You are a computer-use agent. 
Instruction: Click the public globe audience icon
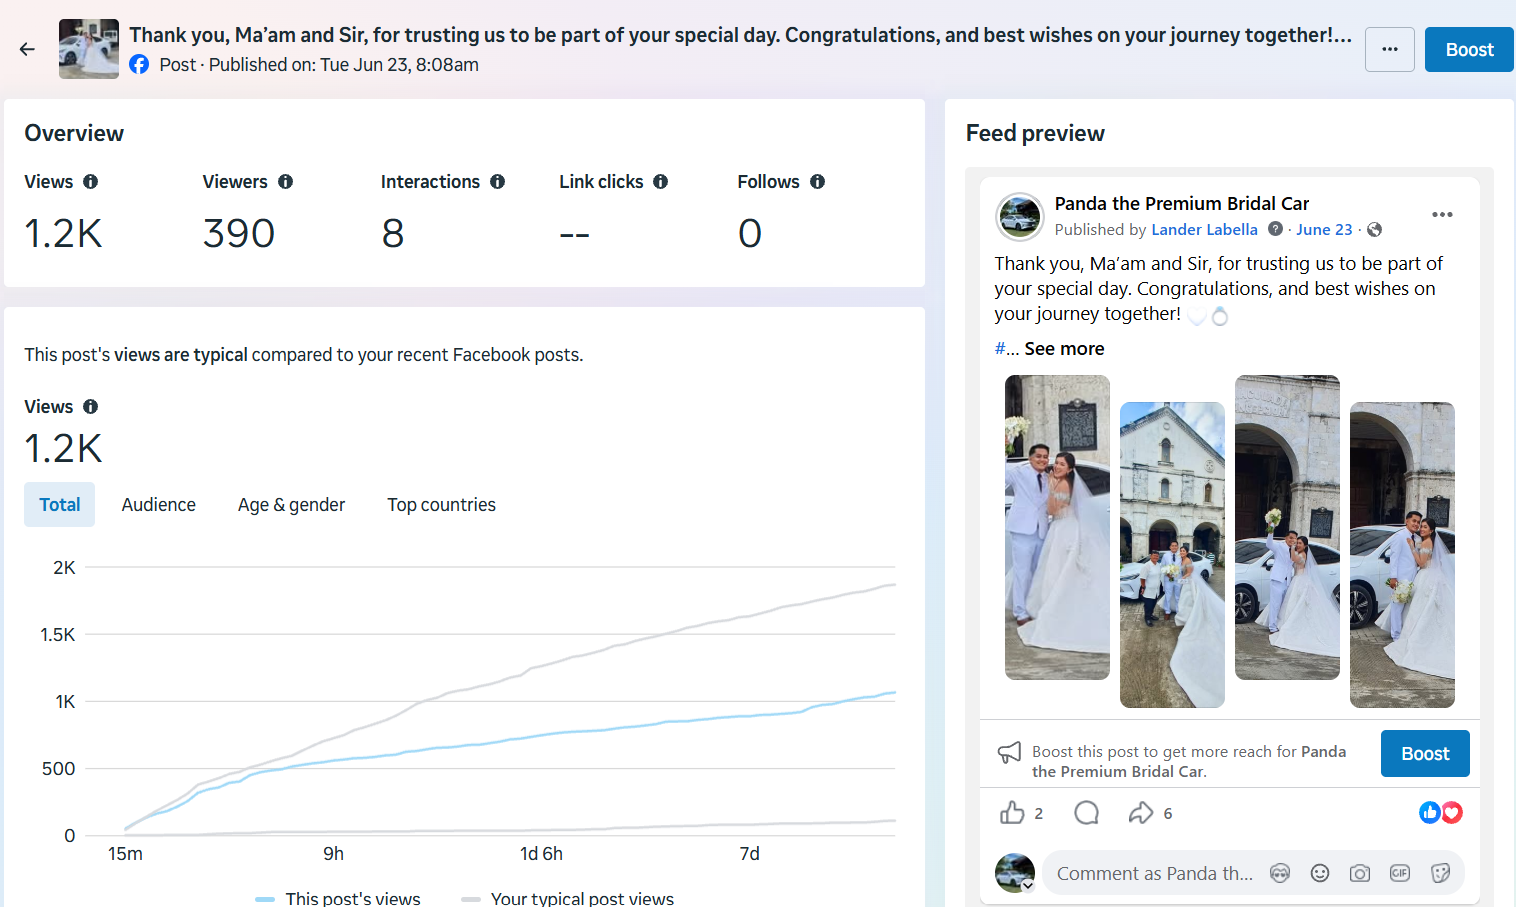(x=1375, y=230)
